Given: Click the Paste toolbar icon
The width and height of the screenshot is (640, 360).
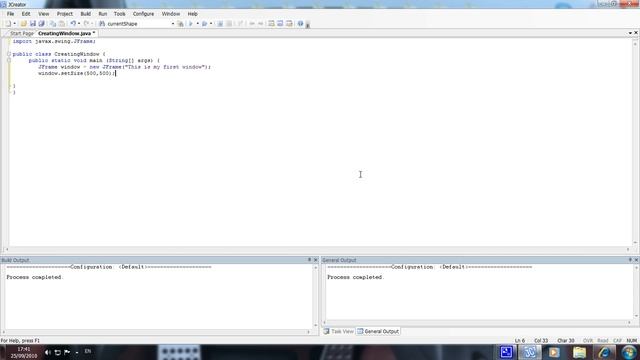Looking at the screenshot, I should click(x=62, y=24).
